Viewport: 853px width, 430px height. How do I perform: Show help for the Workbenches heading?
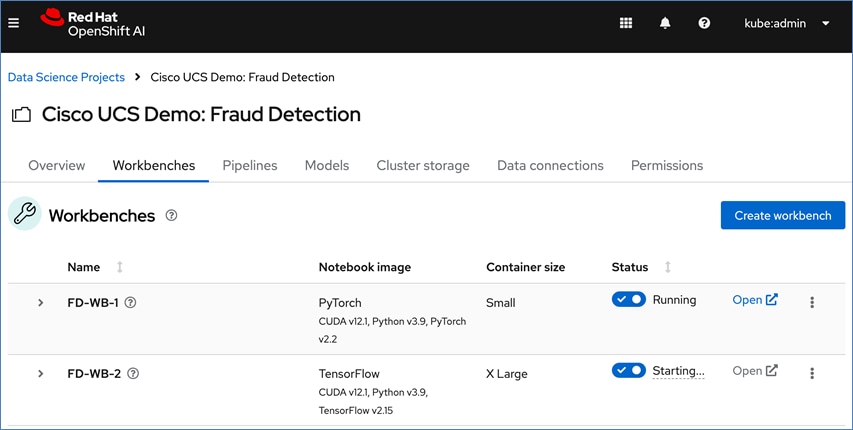click(171, 216)
